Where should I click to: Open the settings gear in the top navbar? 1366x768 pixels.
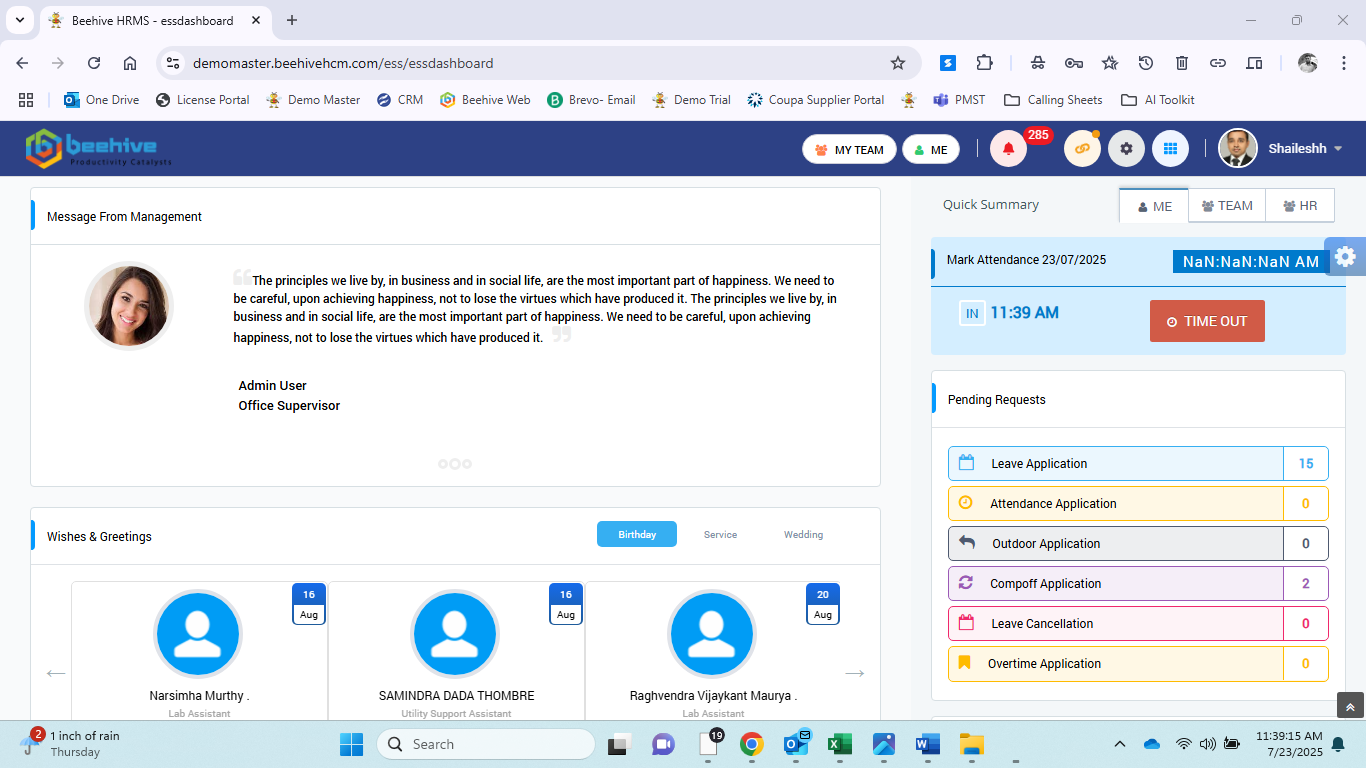1126,148
